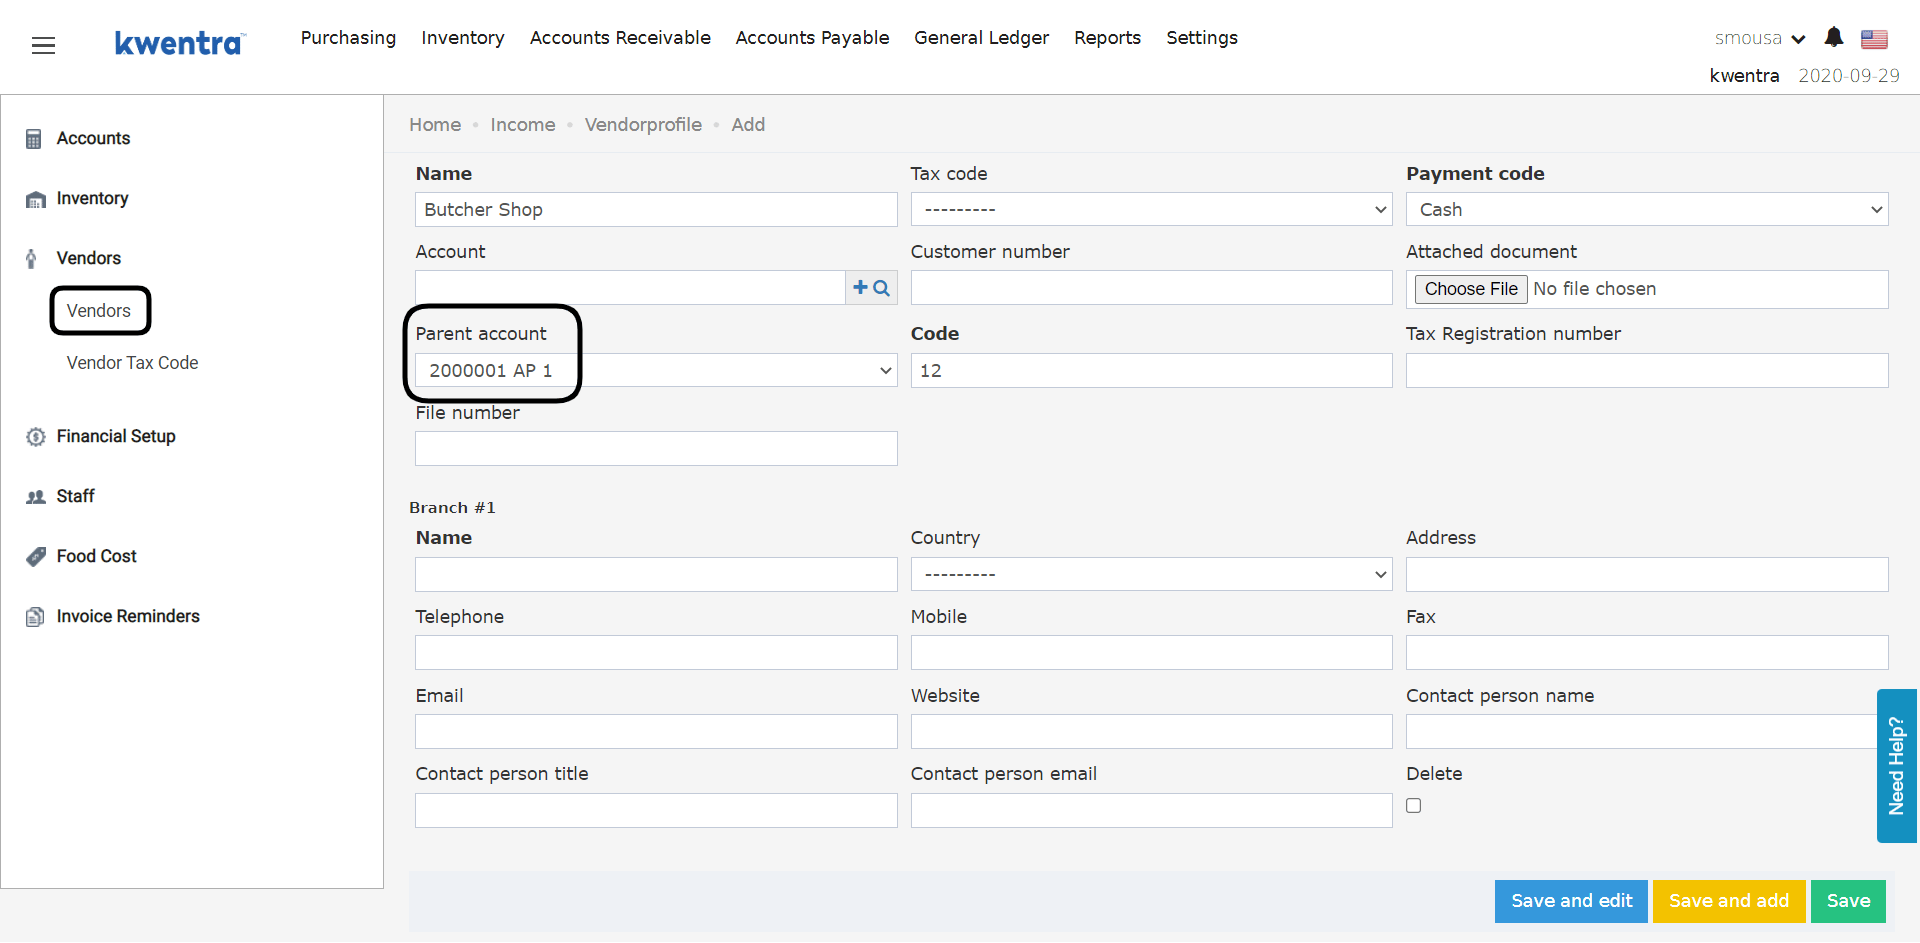Open Invoice Reminders in sidebar
The image size is (1920, 943).
[128, 617]
